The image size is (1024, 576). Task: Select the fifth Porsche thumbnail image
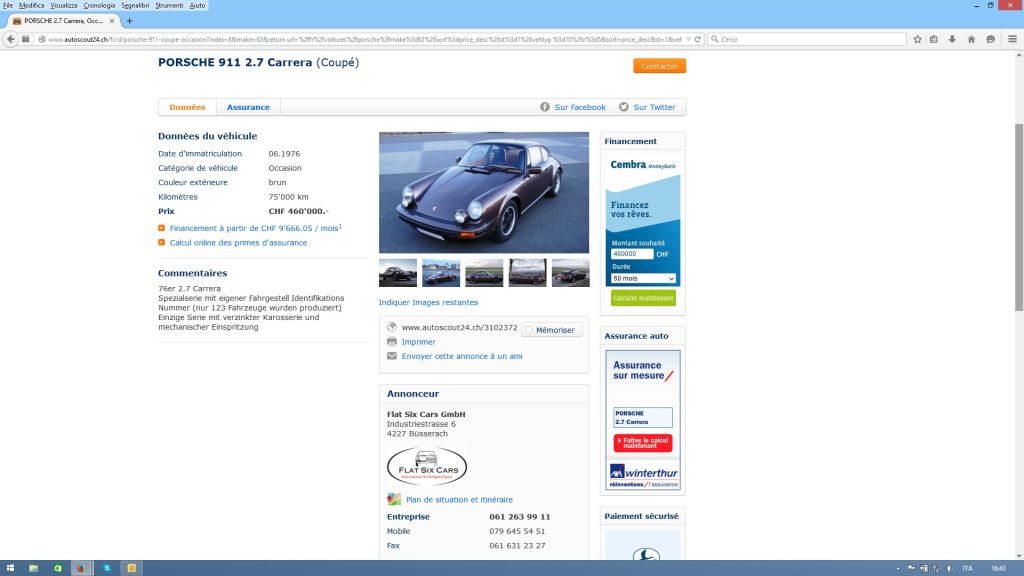[571, 273]
